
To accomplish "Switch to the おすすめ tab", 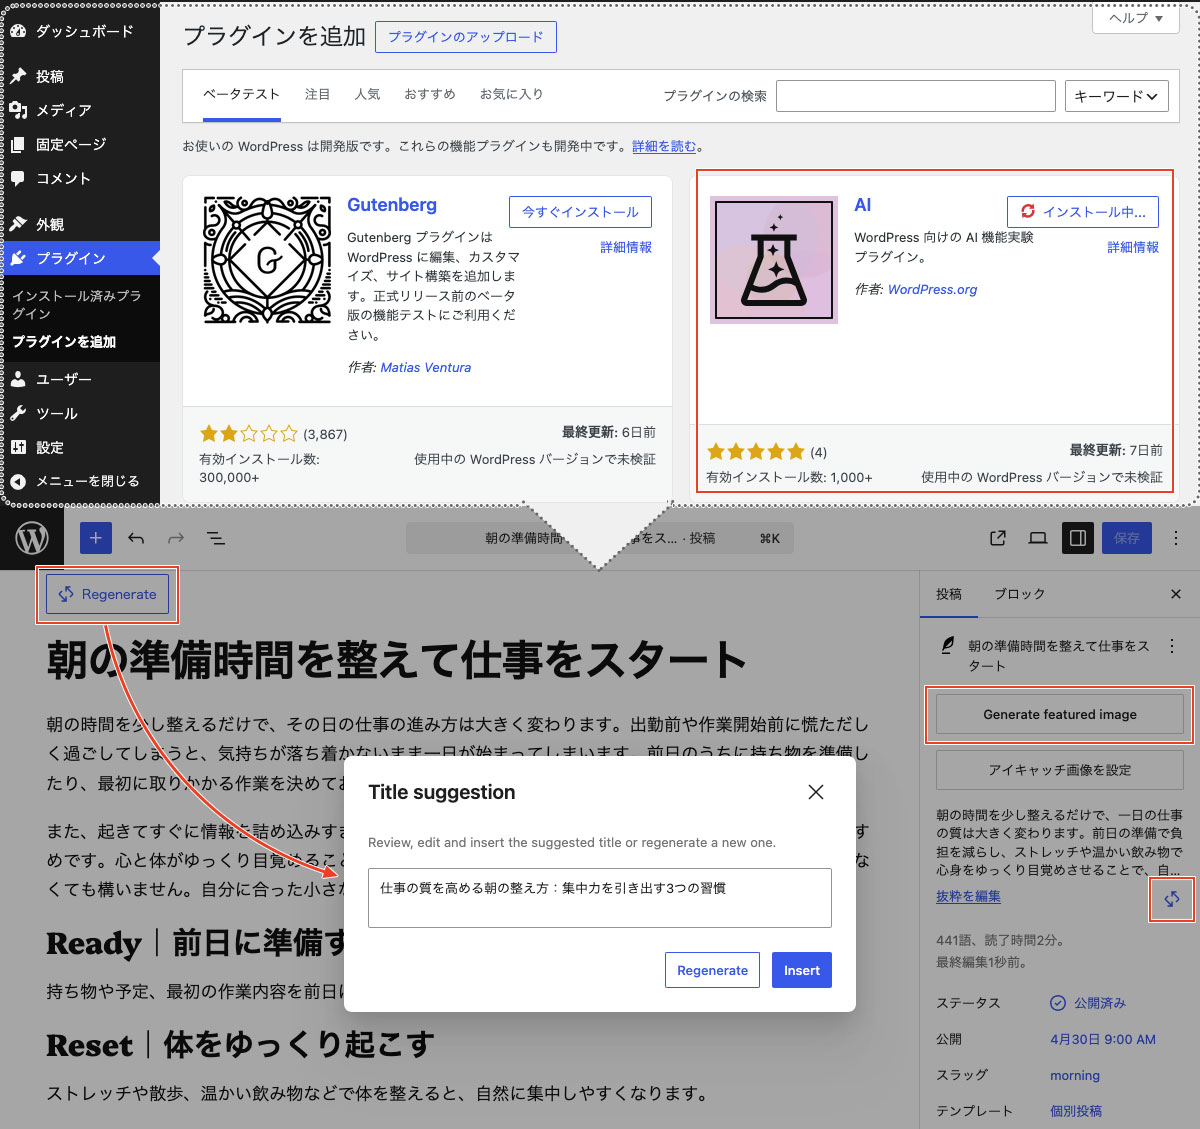I will [x=430, y=94].
